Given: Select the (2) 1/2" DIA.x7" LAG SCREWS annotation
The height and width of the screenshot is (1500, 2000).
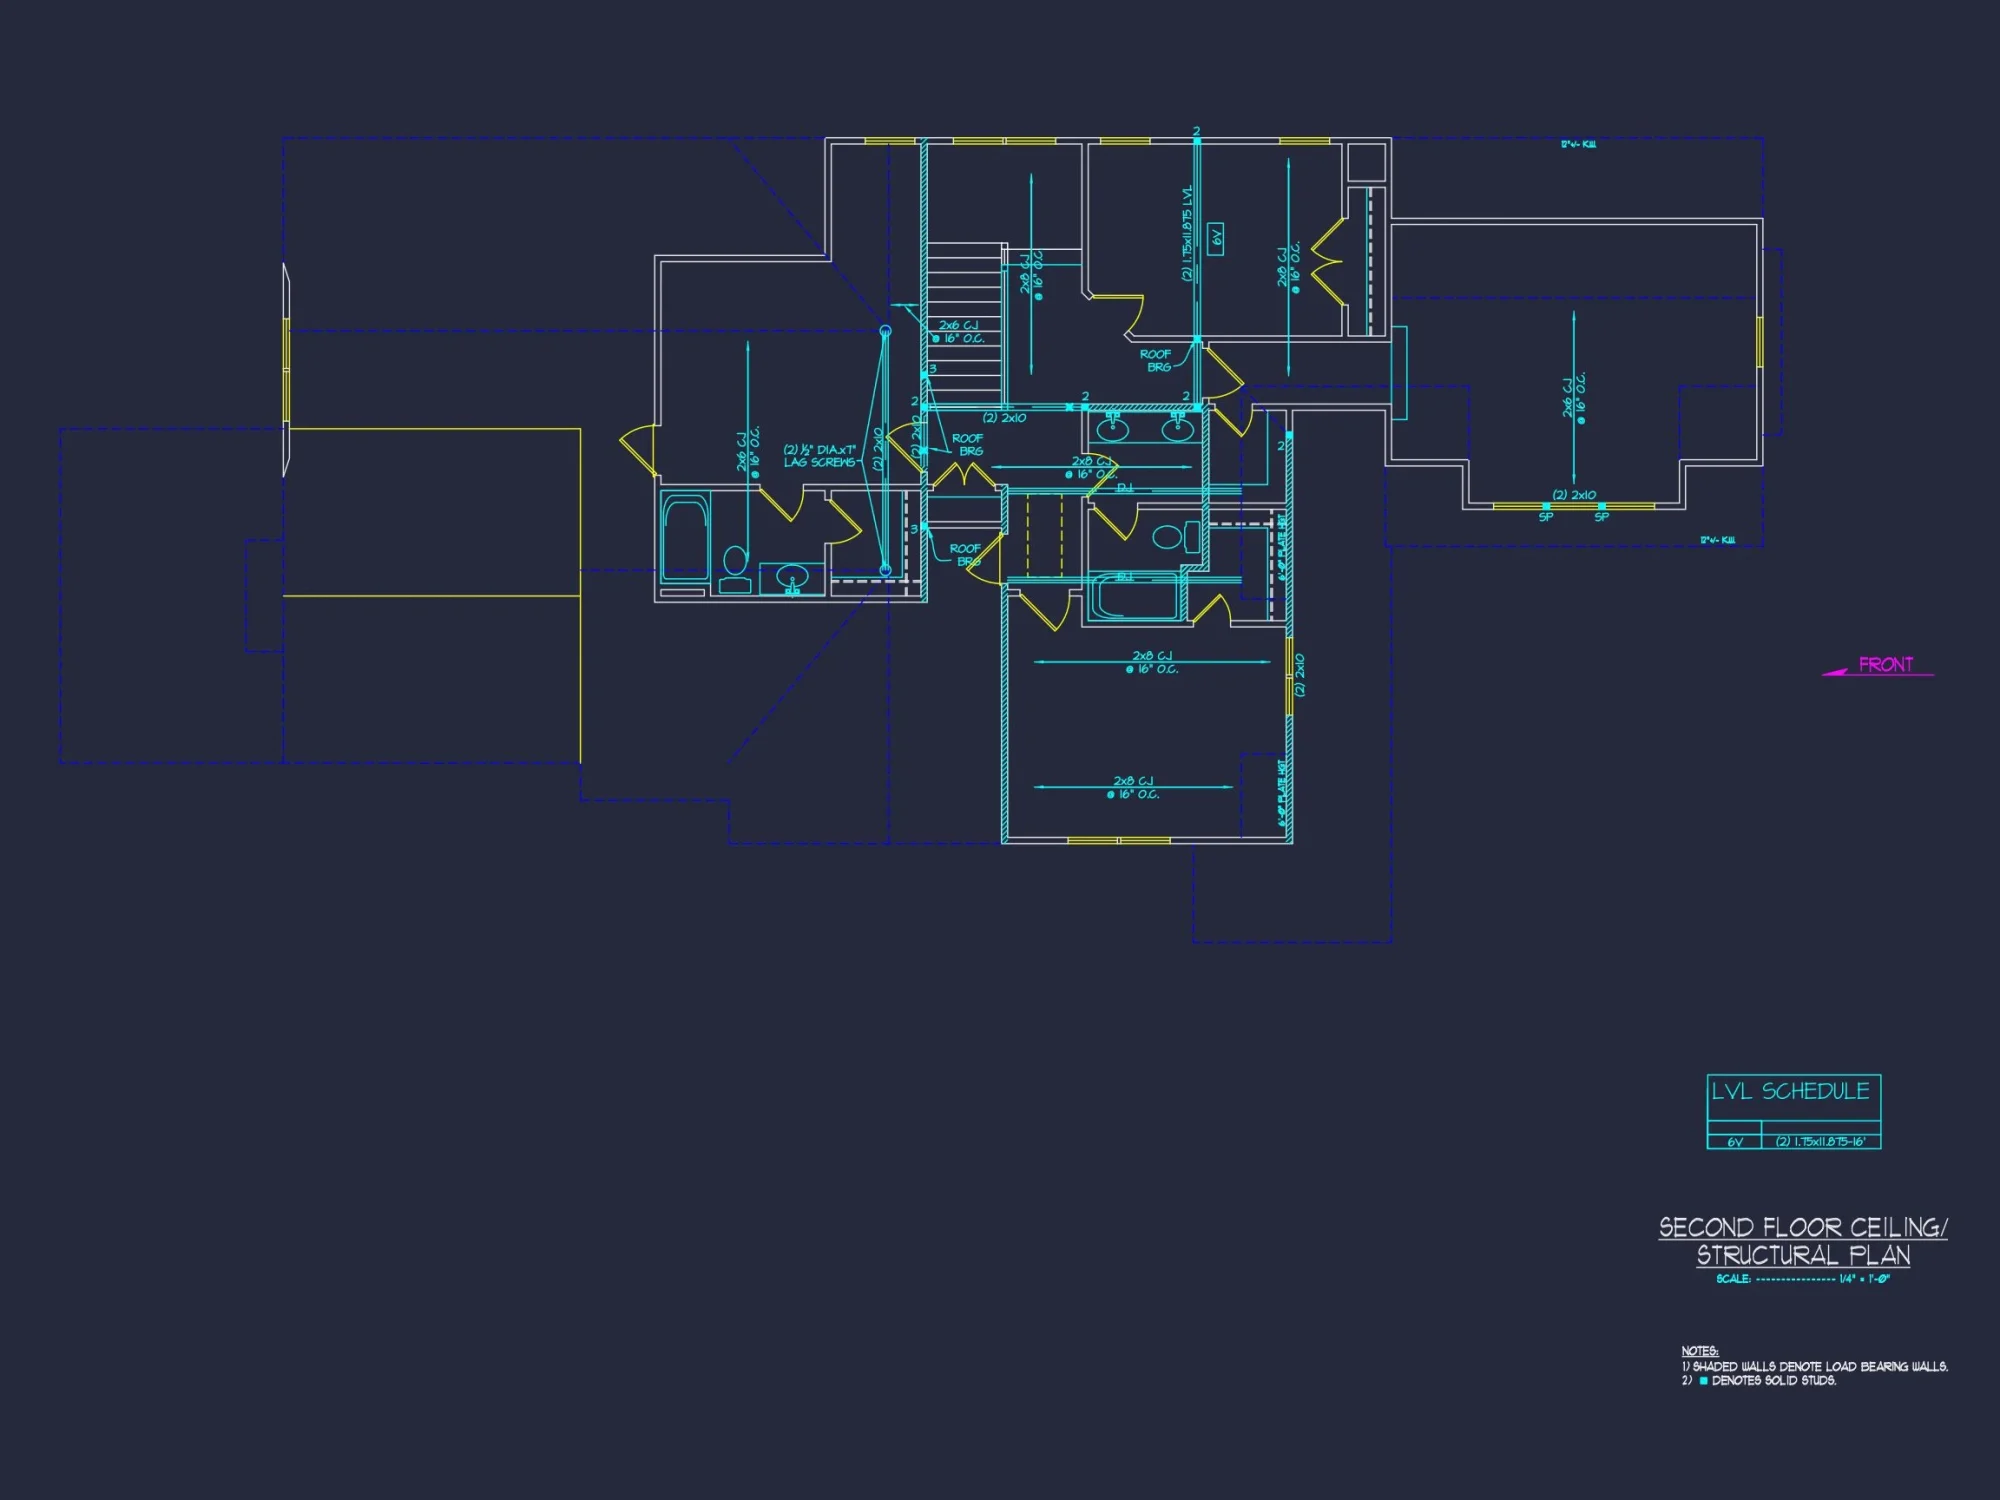Looking at the screenshot, I should pyautogui.click(x=819, y=455).
